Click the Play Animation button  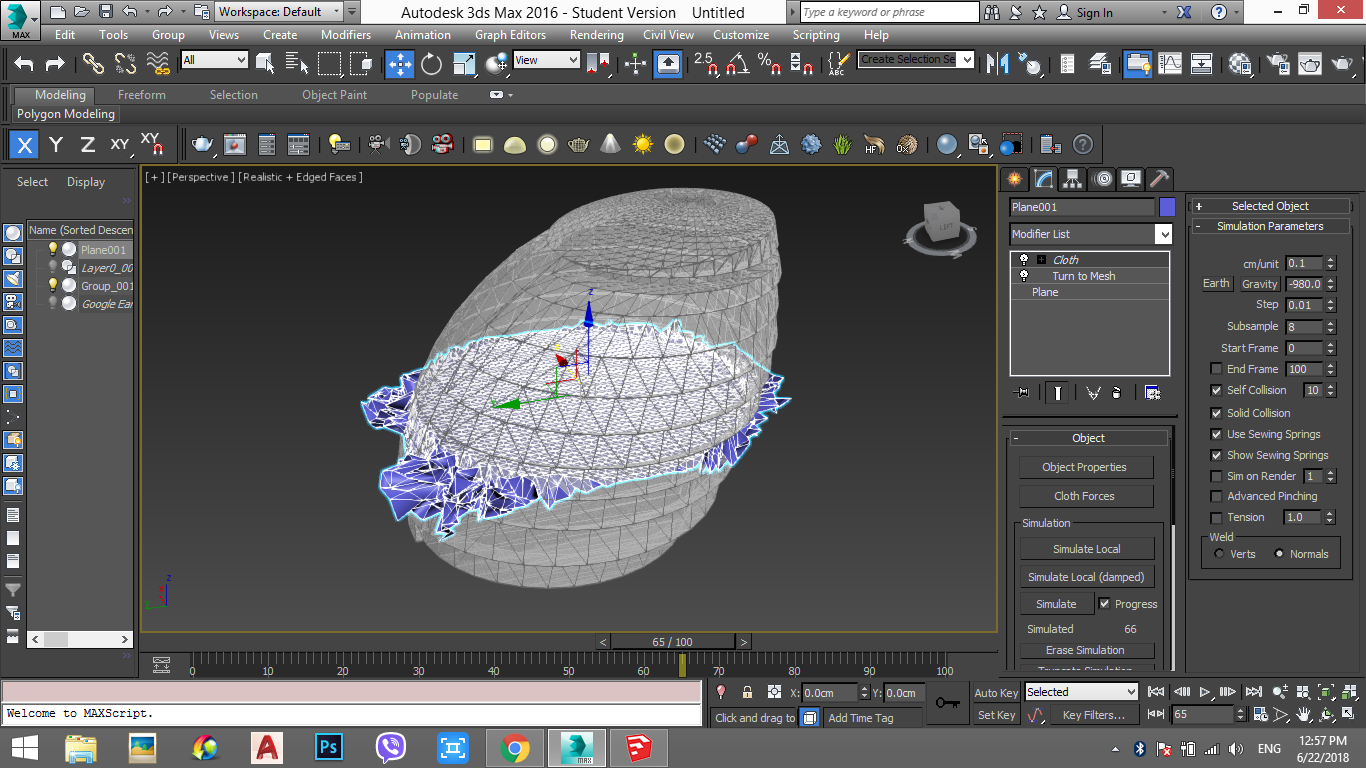tap(1205, 692)
